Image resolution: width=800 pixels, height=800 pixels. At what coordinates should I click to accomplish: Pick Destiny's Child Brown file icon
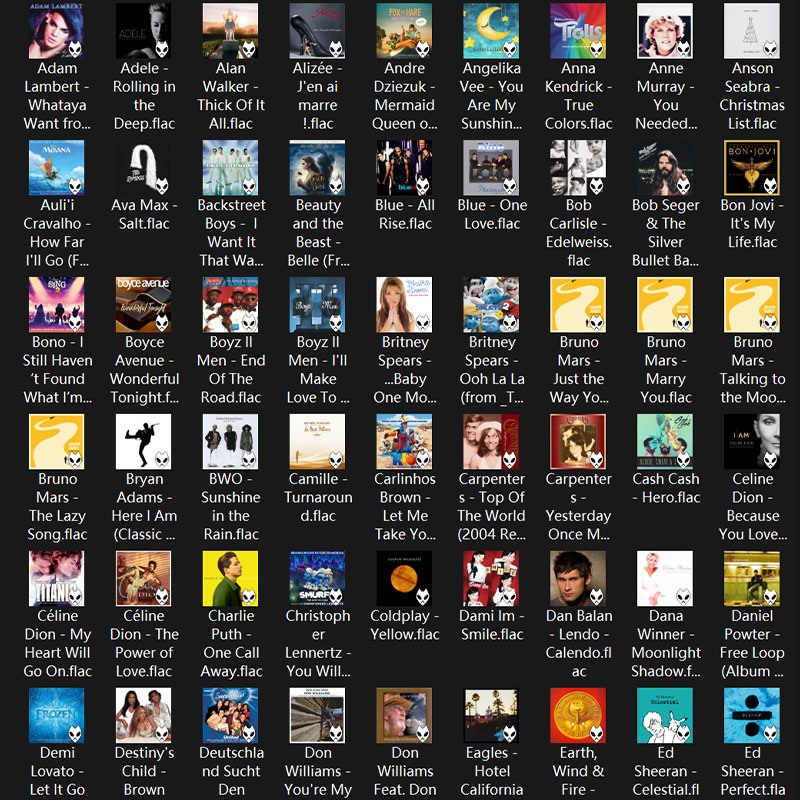[x=143, y=715]
